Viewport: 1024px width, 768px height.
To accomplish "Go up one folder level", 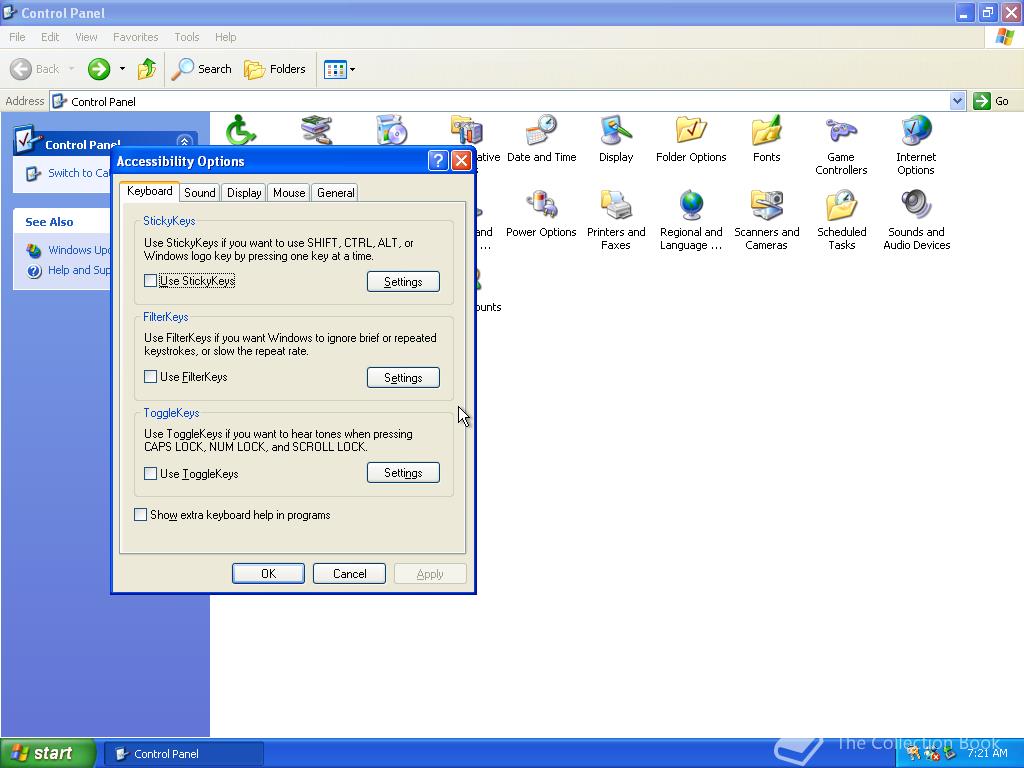I will tap(146, 69).
